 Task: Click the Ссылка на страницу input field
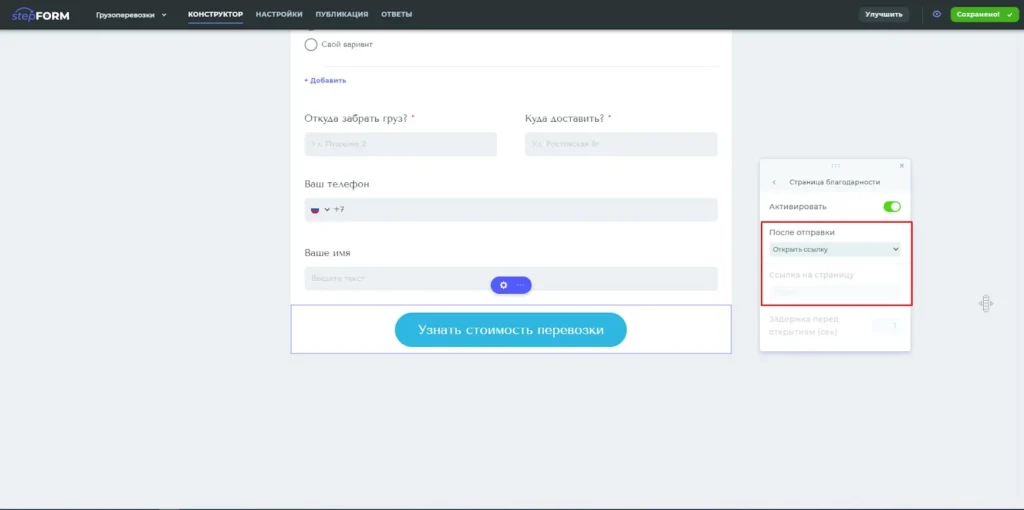[x=835, y=292]
